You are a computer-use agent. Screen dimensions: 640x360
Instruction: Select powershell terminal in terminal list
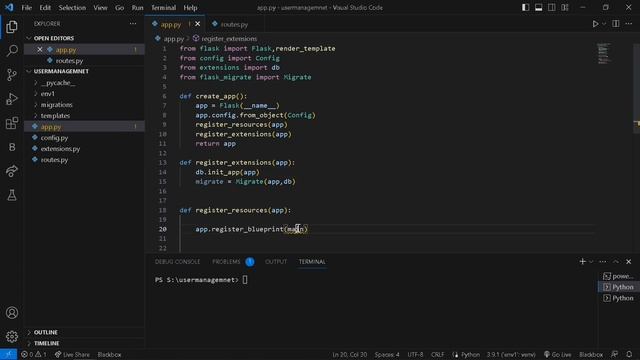pyautogui.click(x=618, y=276)
